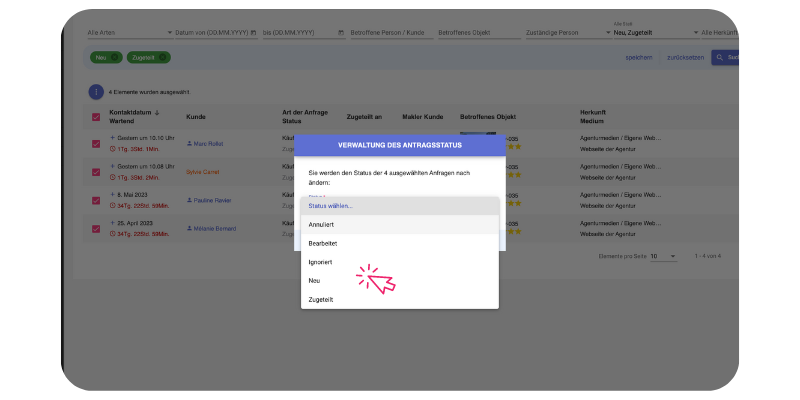The height and width of the screenshot is (400, 800).
Task: Click property thumbnail in Marc Rollet's row
Action: [478, 134]
